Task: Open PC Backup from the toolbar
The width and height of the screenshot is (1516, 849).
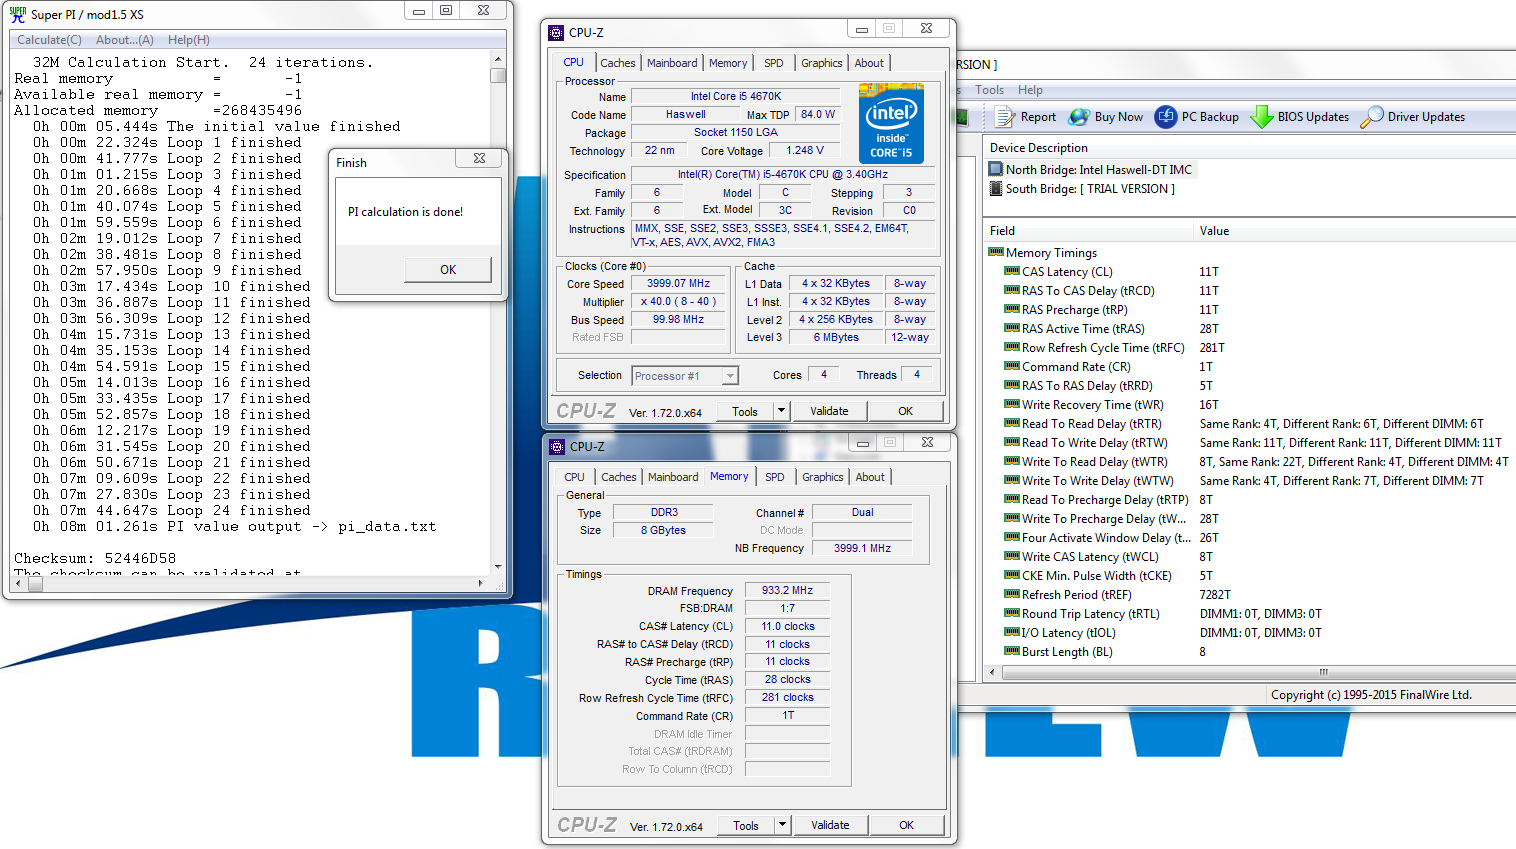Action: pyautogui.click(x=1197, y=117)
